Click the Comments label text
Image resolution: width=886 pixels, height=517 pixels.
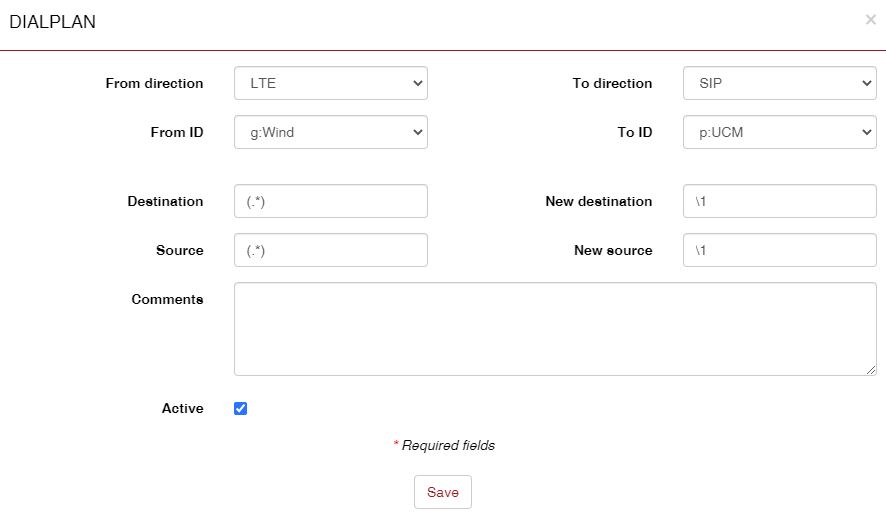(167, 299)
